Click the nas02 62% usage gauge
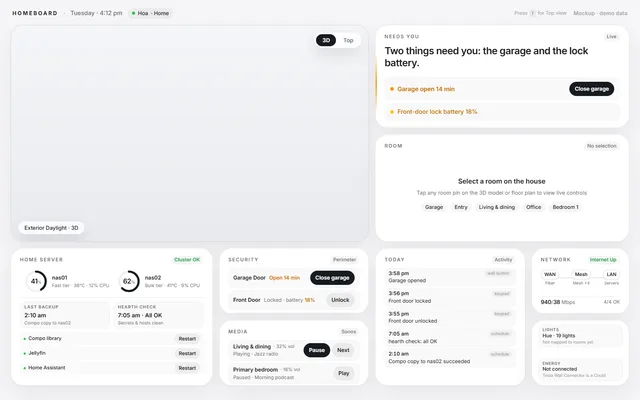 (x=129, y=281)
